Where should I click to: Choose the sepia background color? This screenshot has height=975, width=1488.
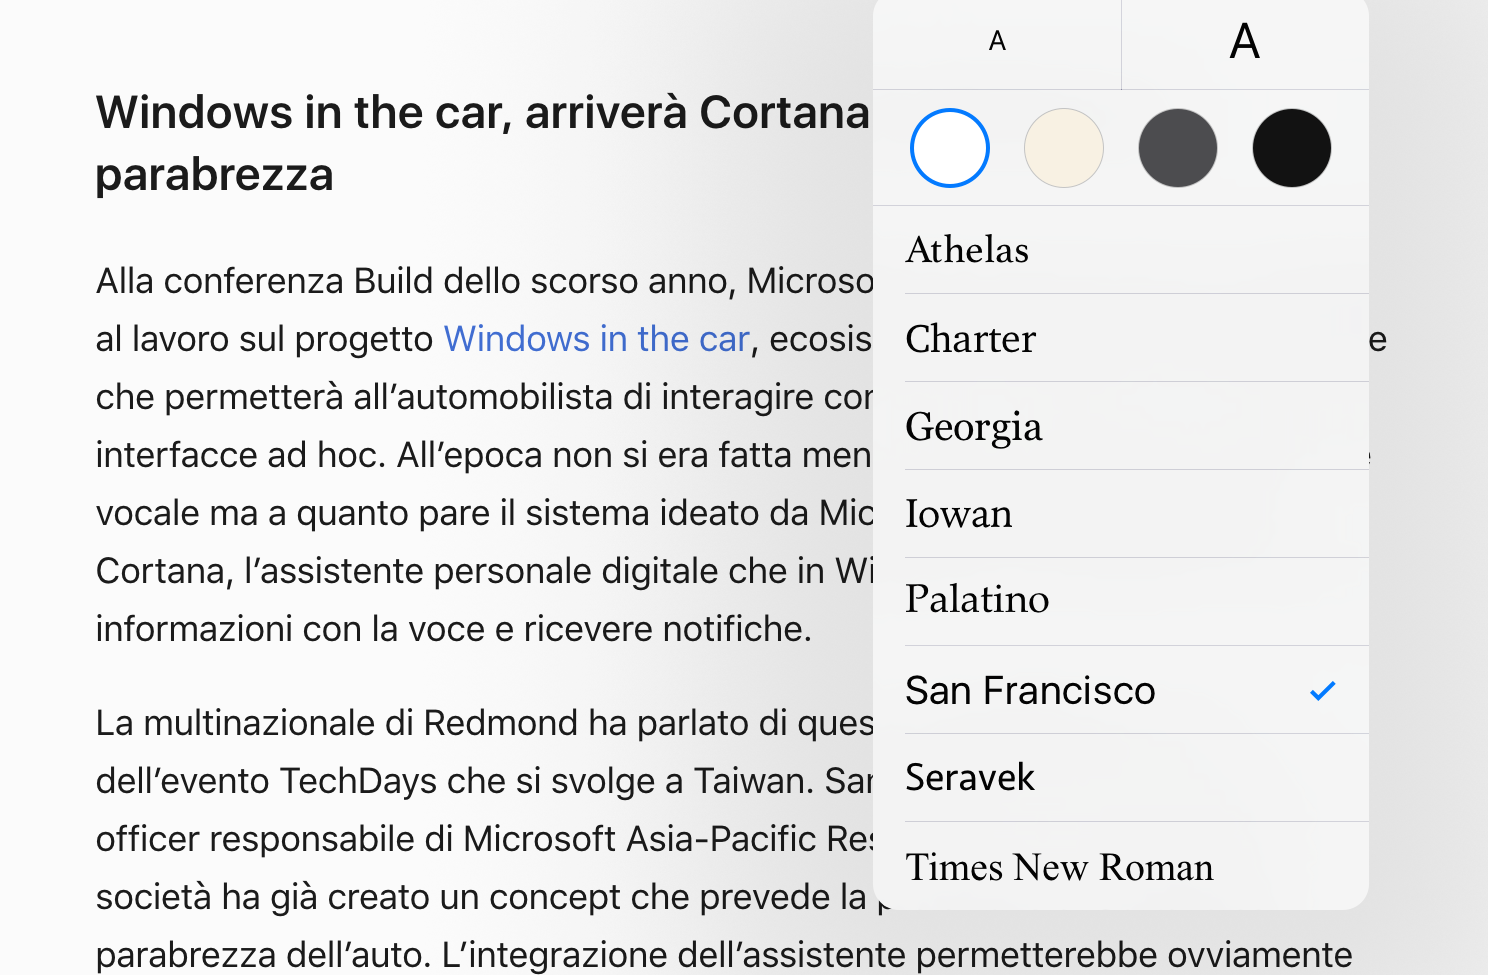coord(1064,148)
